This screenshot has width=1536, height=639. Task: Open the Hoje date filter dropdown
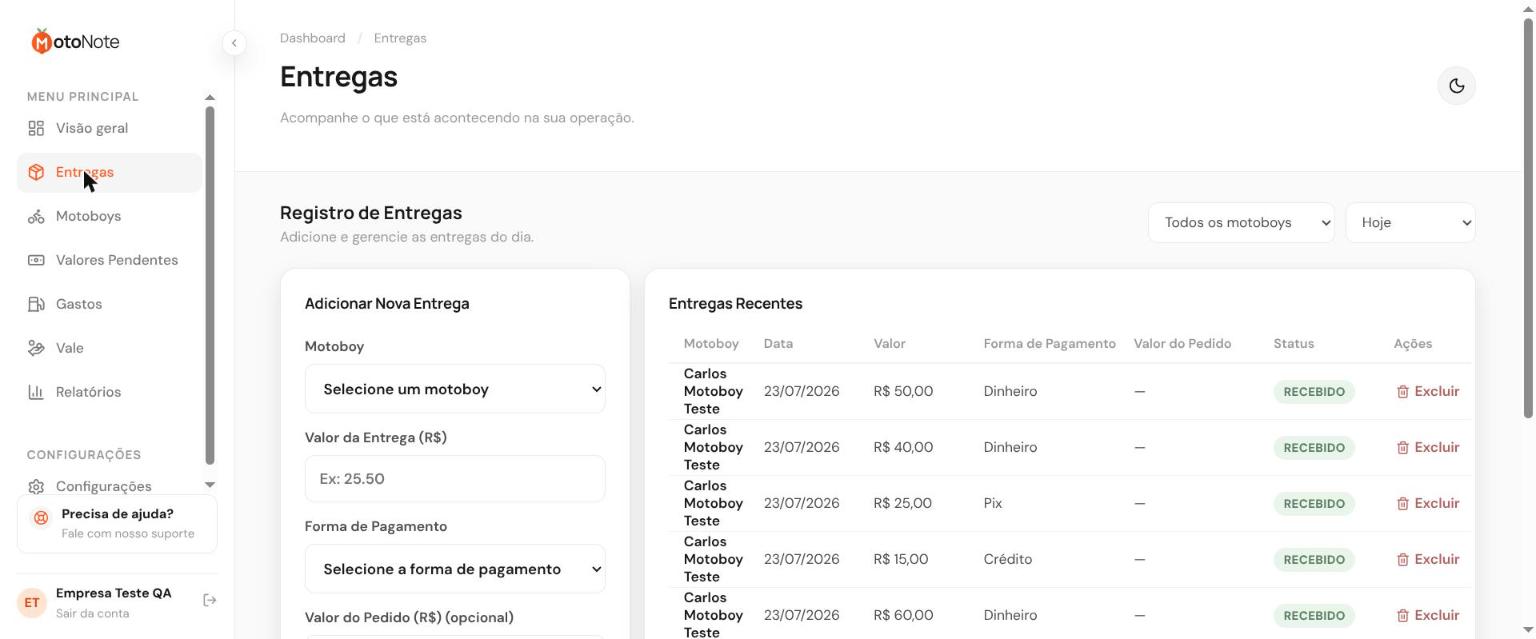coord(1410,222)
